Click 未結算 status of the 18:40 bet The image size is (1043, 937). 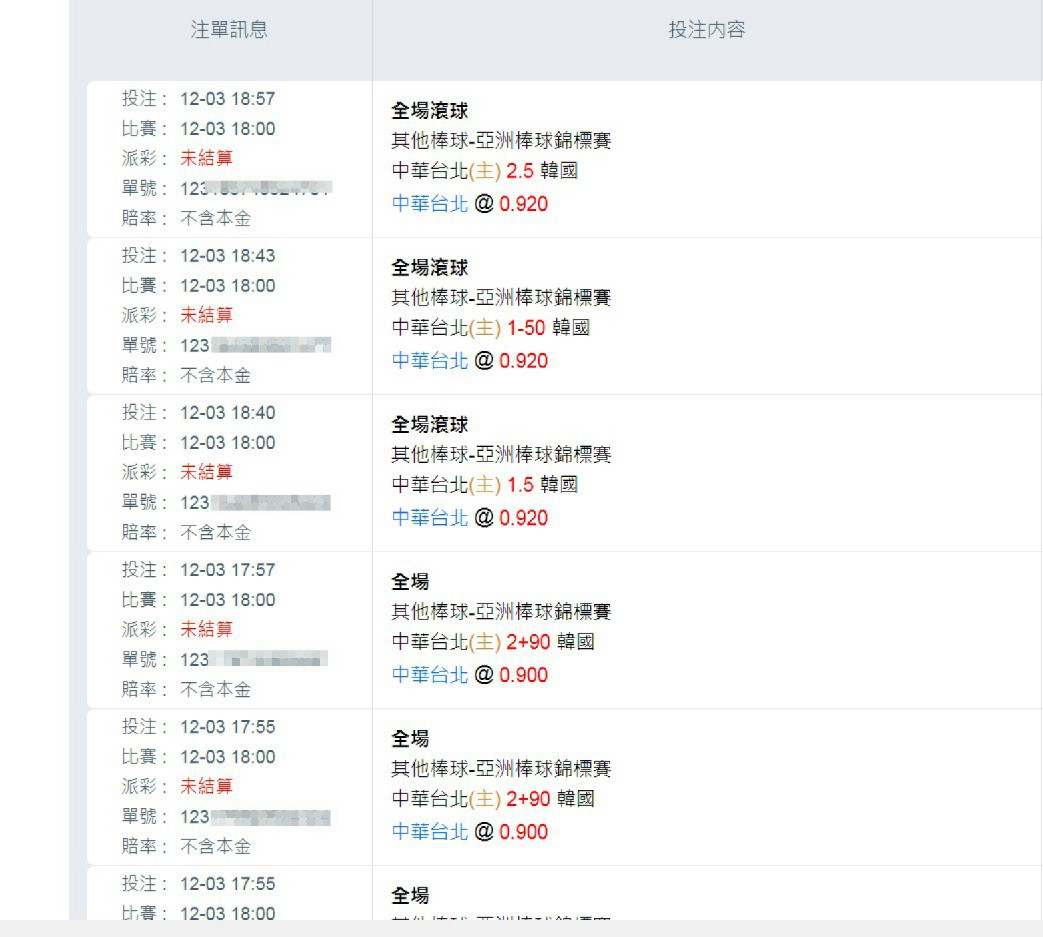[x=206, y=472]
